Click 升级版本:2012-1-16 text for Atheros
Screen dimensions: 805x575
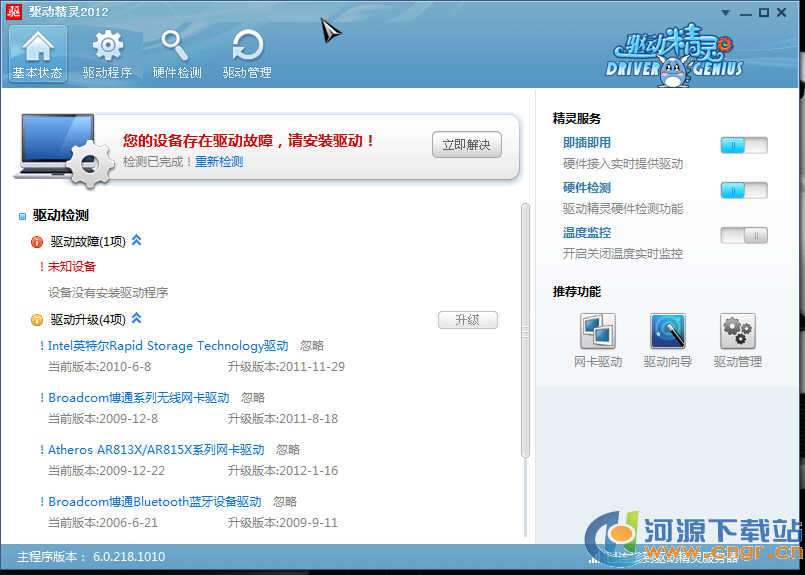283,471
